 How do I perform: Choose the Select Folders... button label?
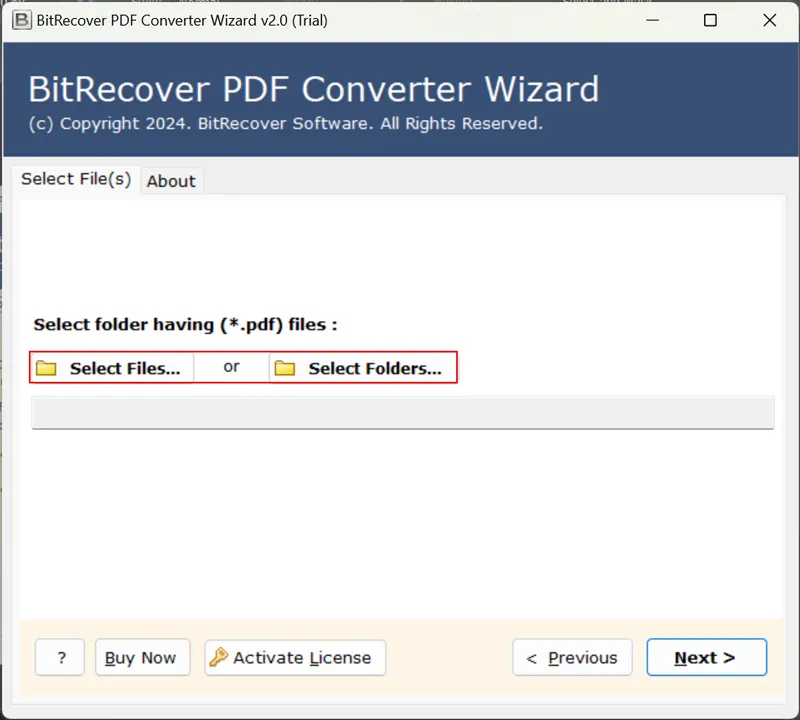[374, 368]
